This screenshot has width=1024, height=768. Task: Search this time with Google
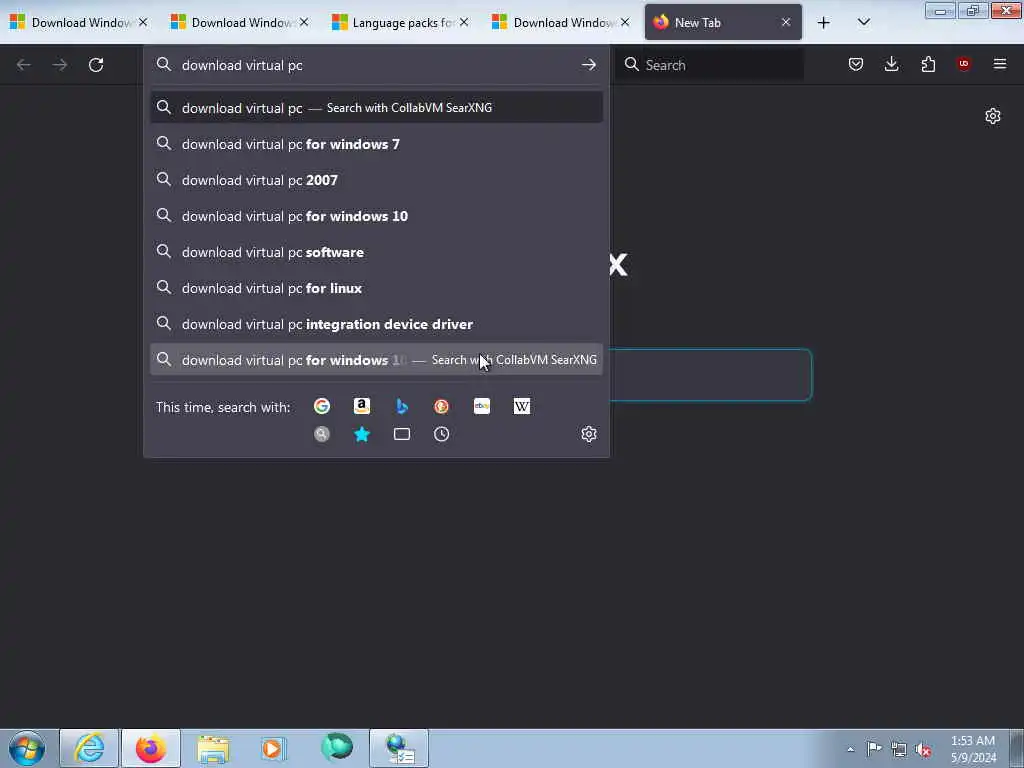(x=322, y=406)
